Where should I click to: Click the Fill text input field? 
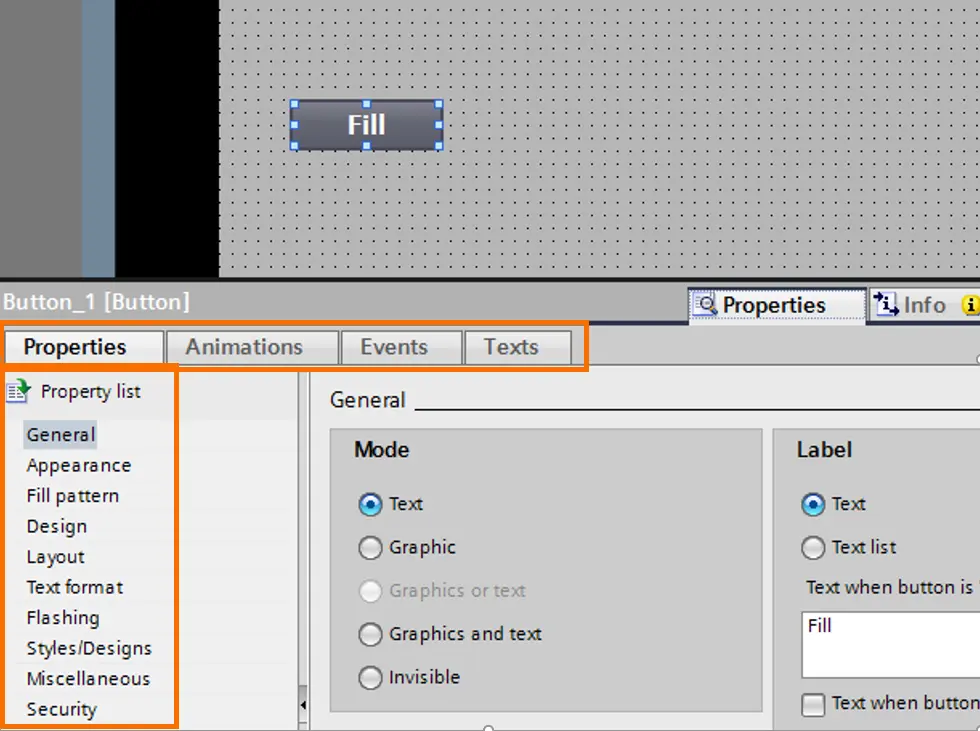point(891,645)
